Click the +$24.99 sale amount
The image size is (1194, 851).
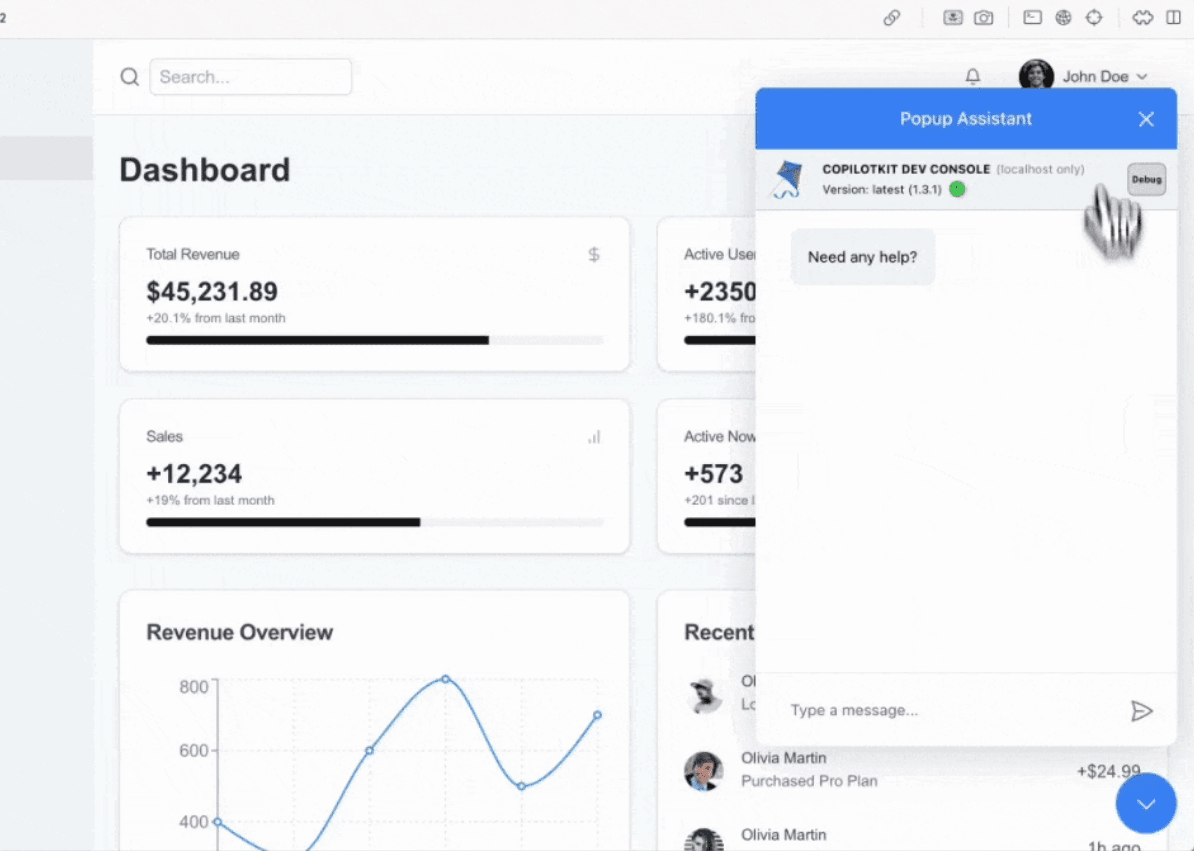point(1108,771)
